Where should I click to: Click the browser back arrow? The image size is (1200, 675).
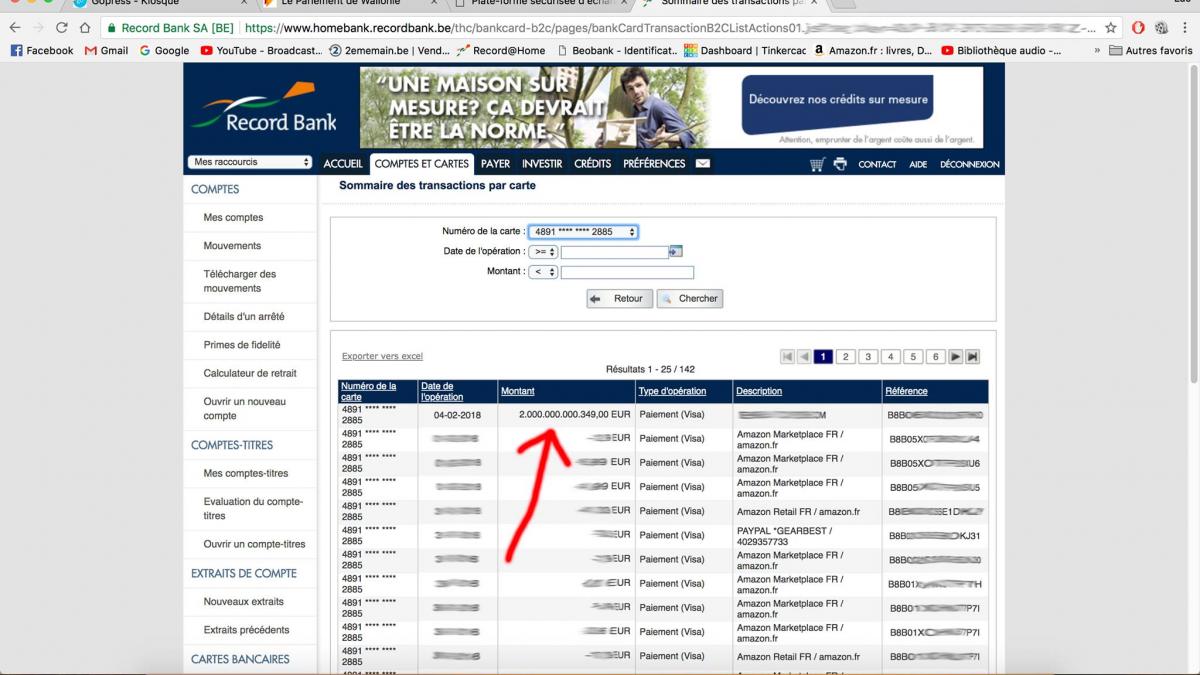tap(14, 28)
